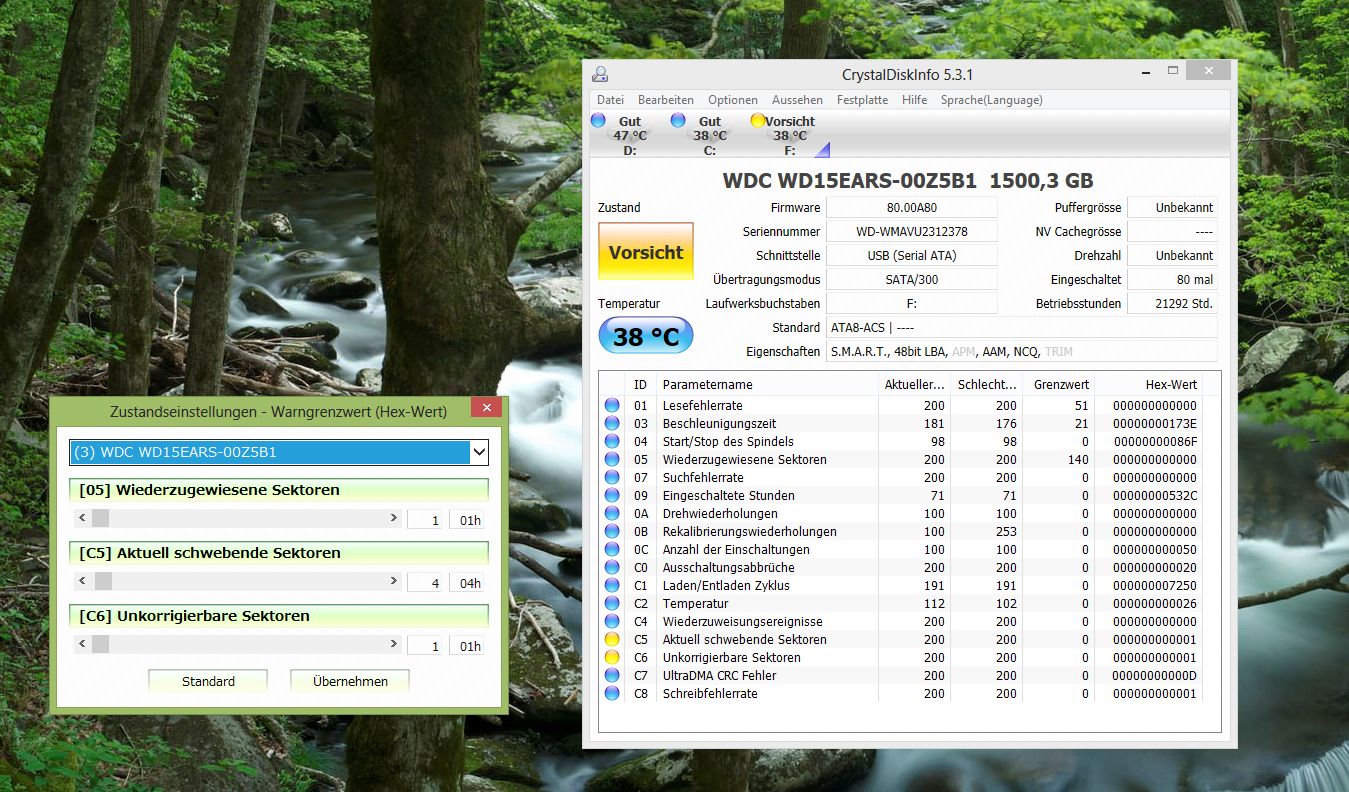Click the Hex-Wert column header
Screen dimensions: 1349x792
tap(1149, 384)
